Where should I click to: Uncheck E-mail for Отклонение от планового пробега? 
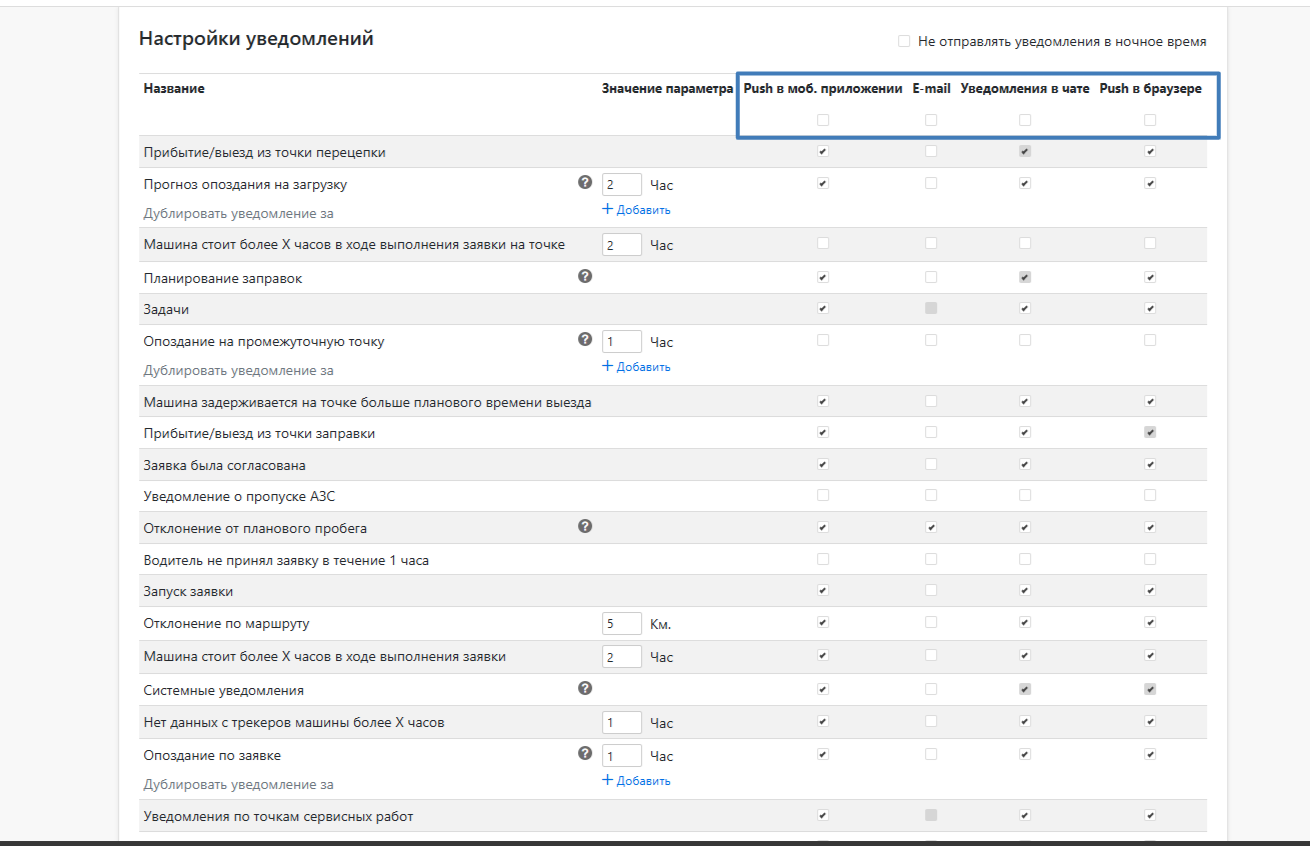tap(931, 526)
